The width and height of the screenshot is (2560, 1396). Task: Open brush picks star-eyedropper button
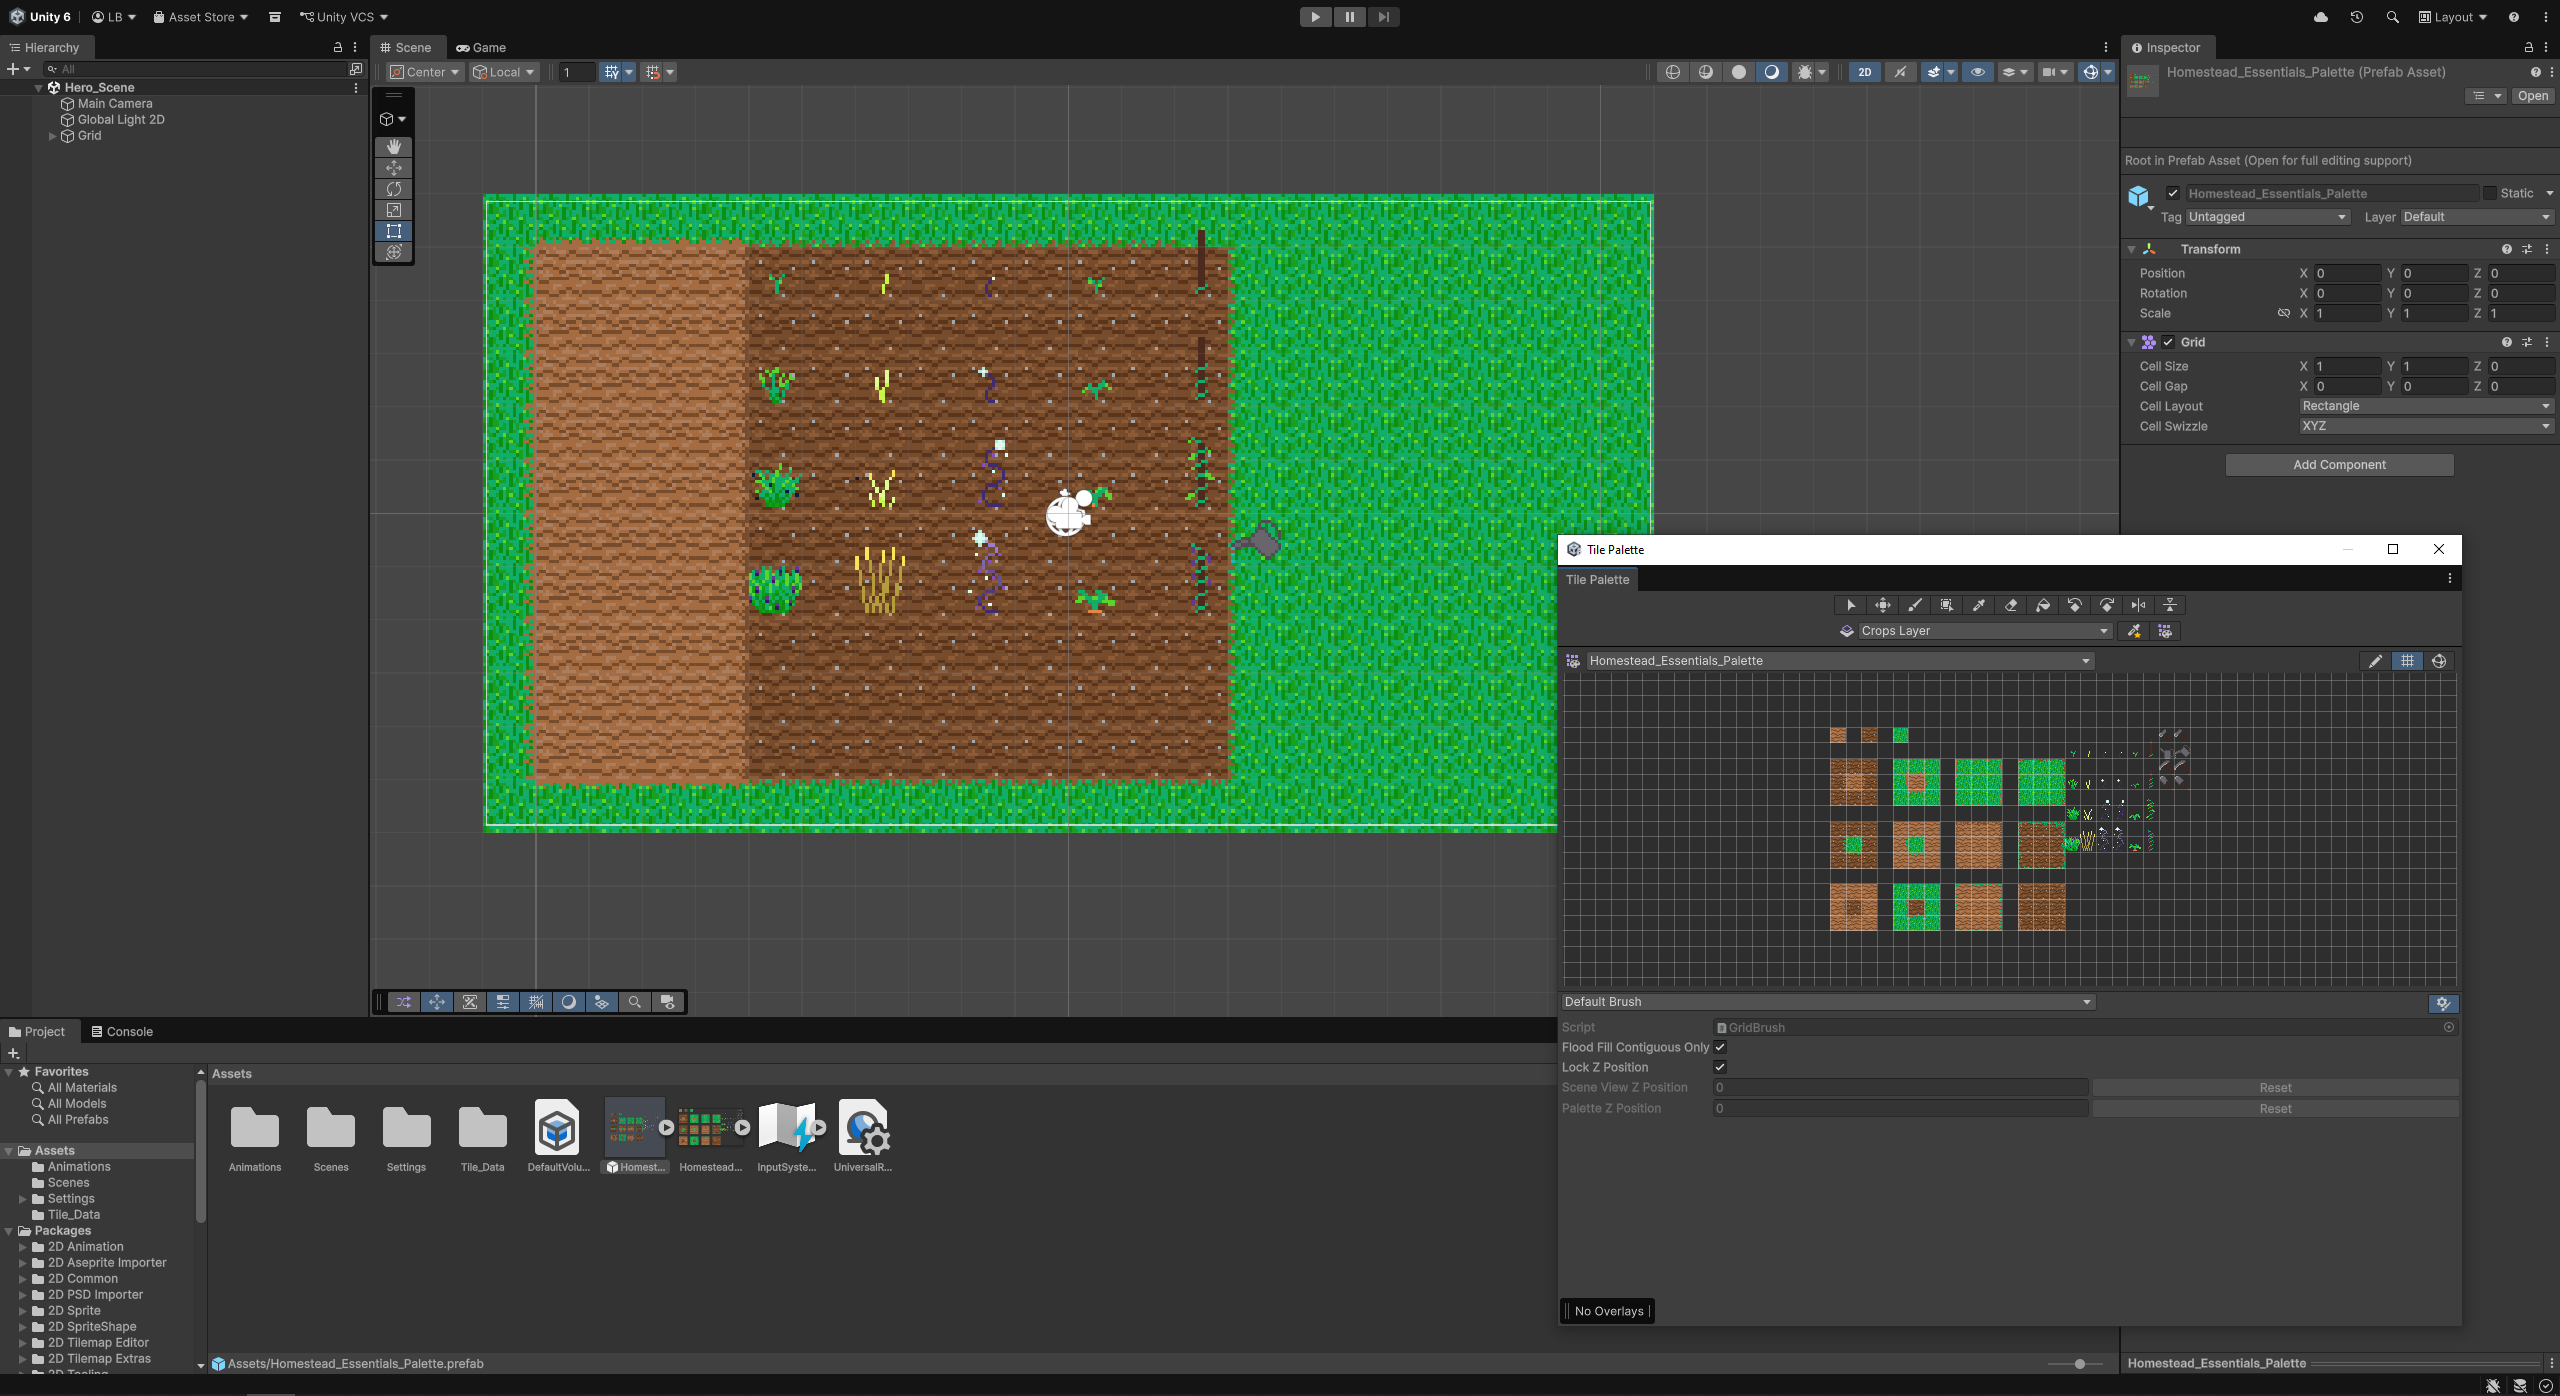click(2134, 631)
